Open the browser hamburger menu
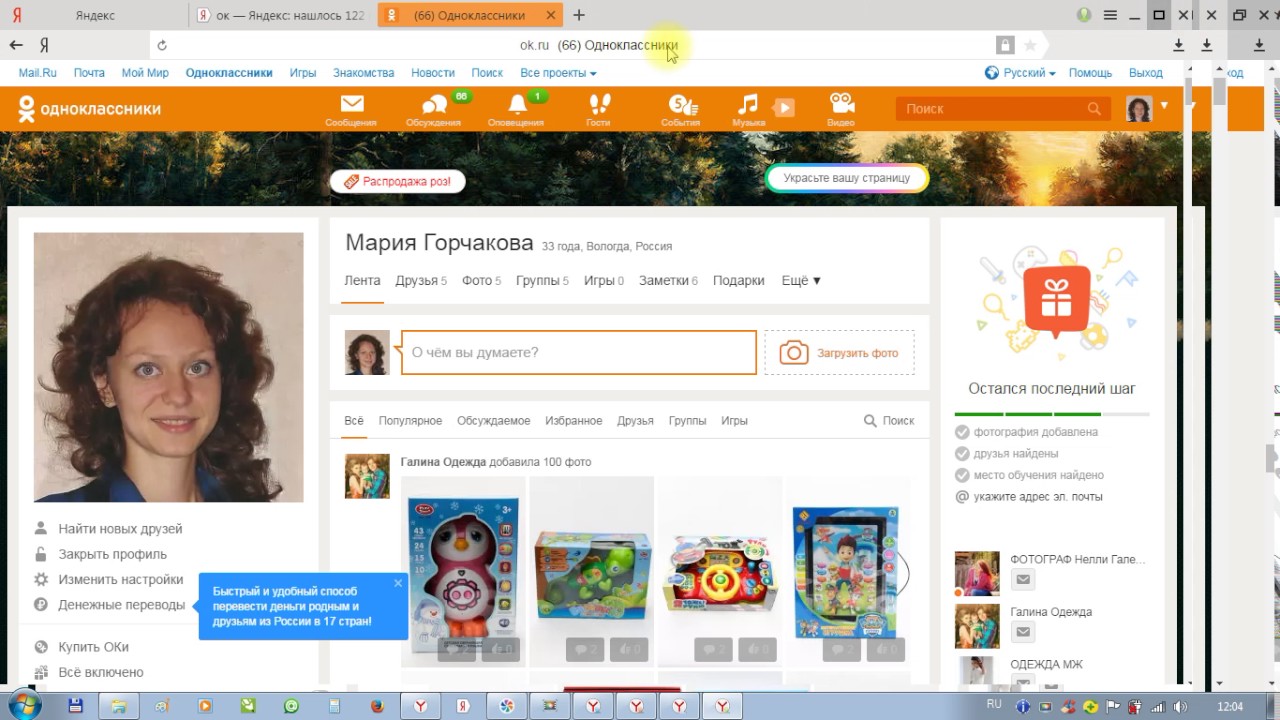The image size is (1280, 720). click(x=1110, y=15)
